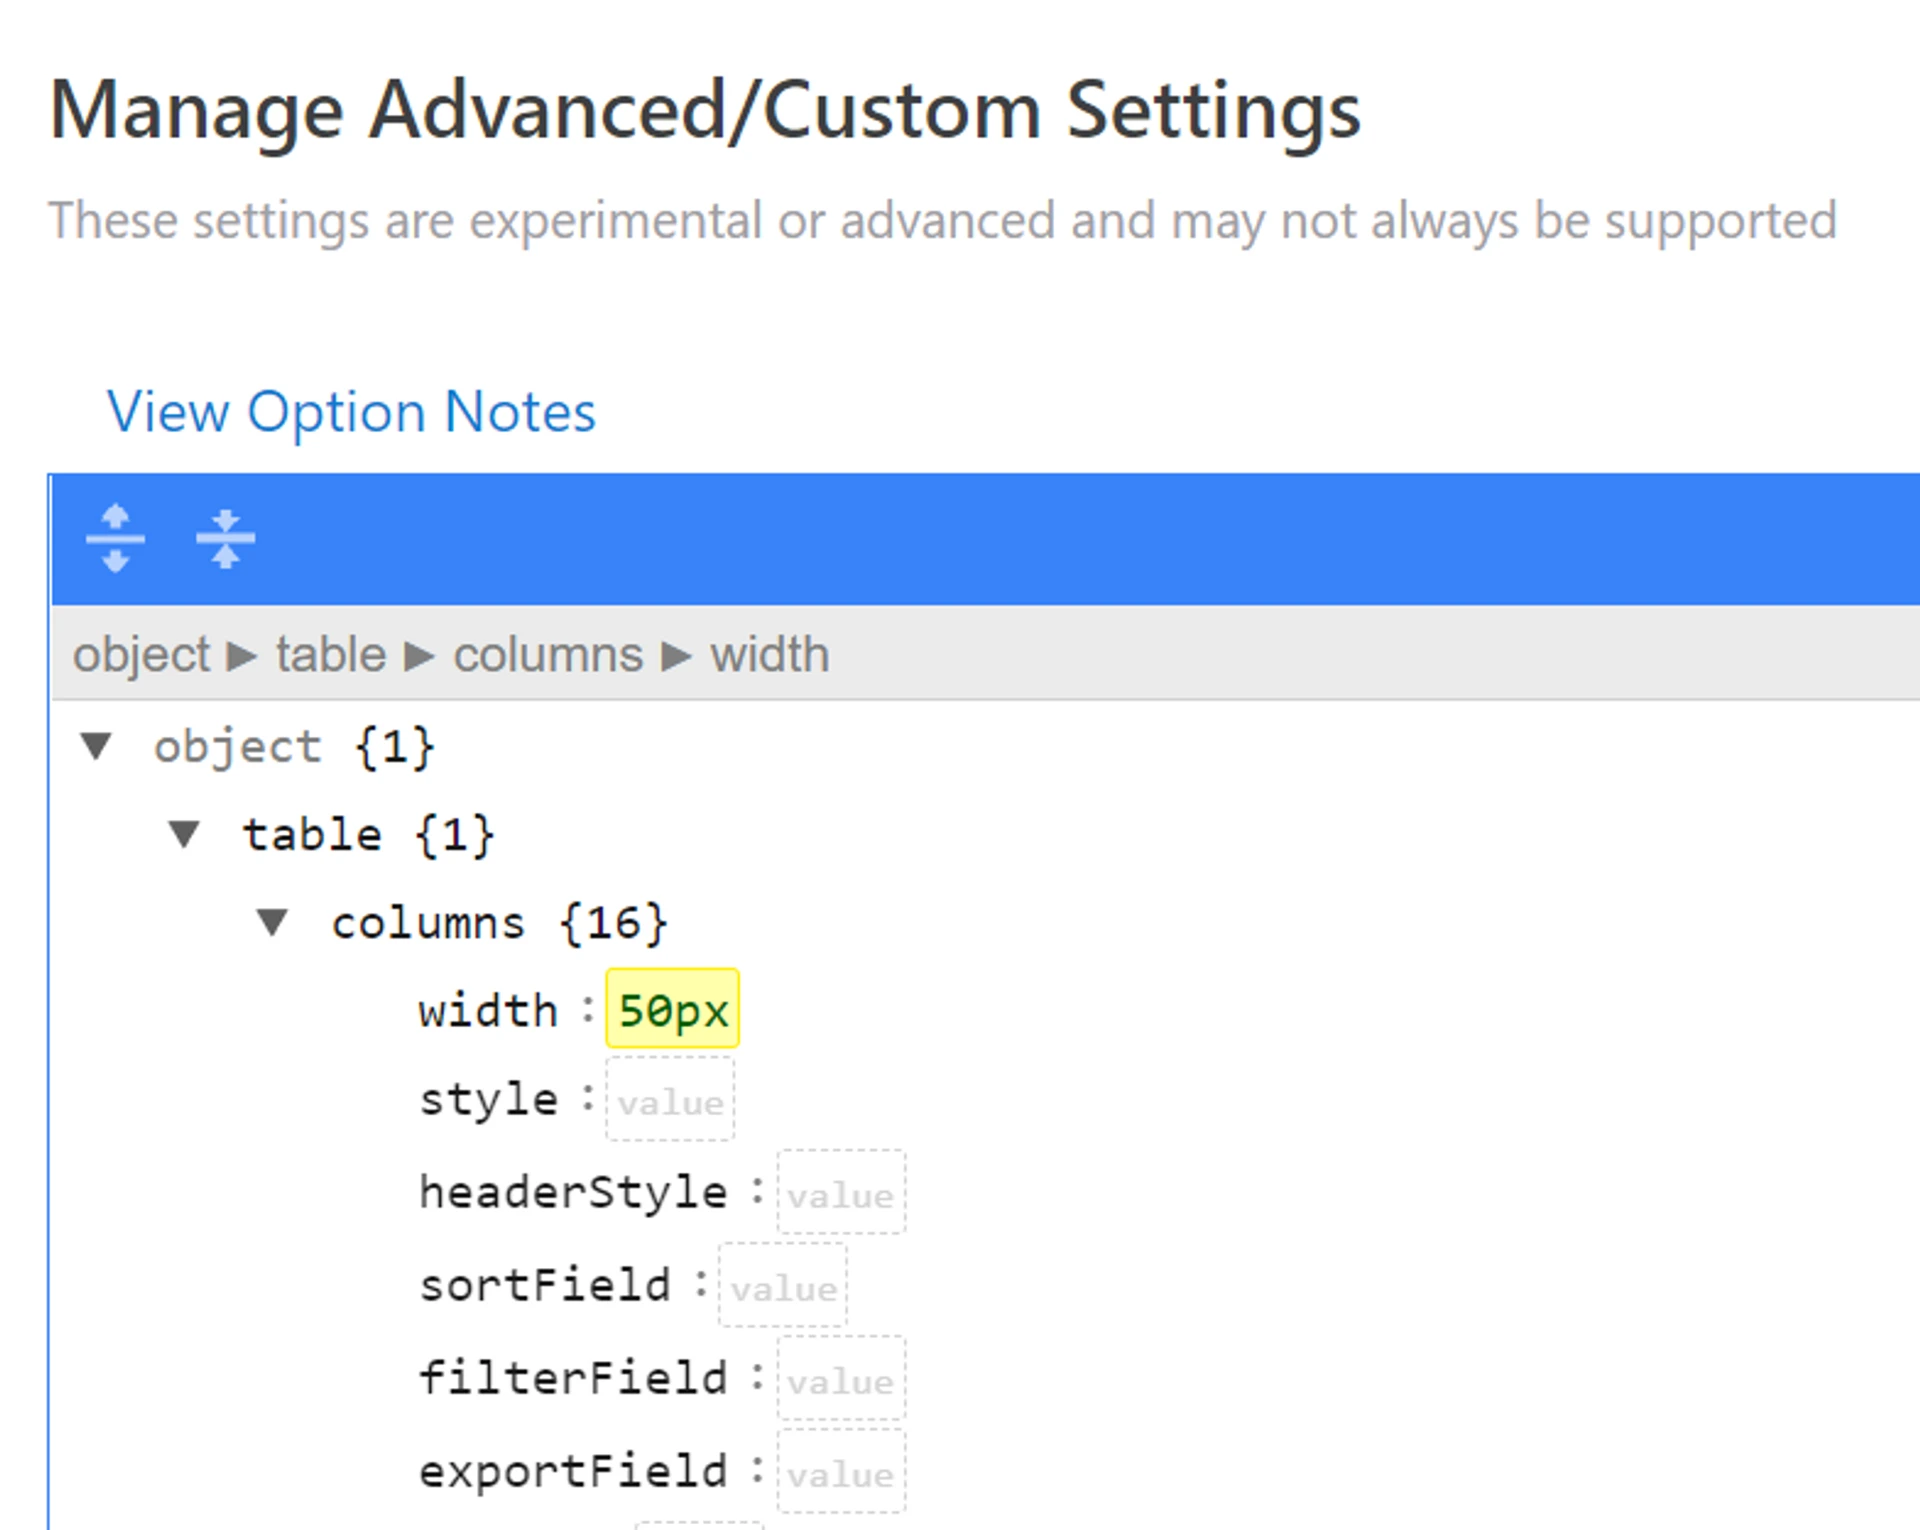Screen dimensions: 1920x1530
Task: Click the headerStyle value field
Action: point(841,1194)
